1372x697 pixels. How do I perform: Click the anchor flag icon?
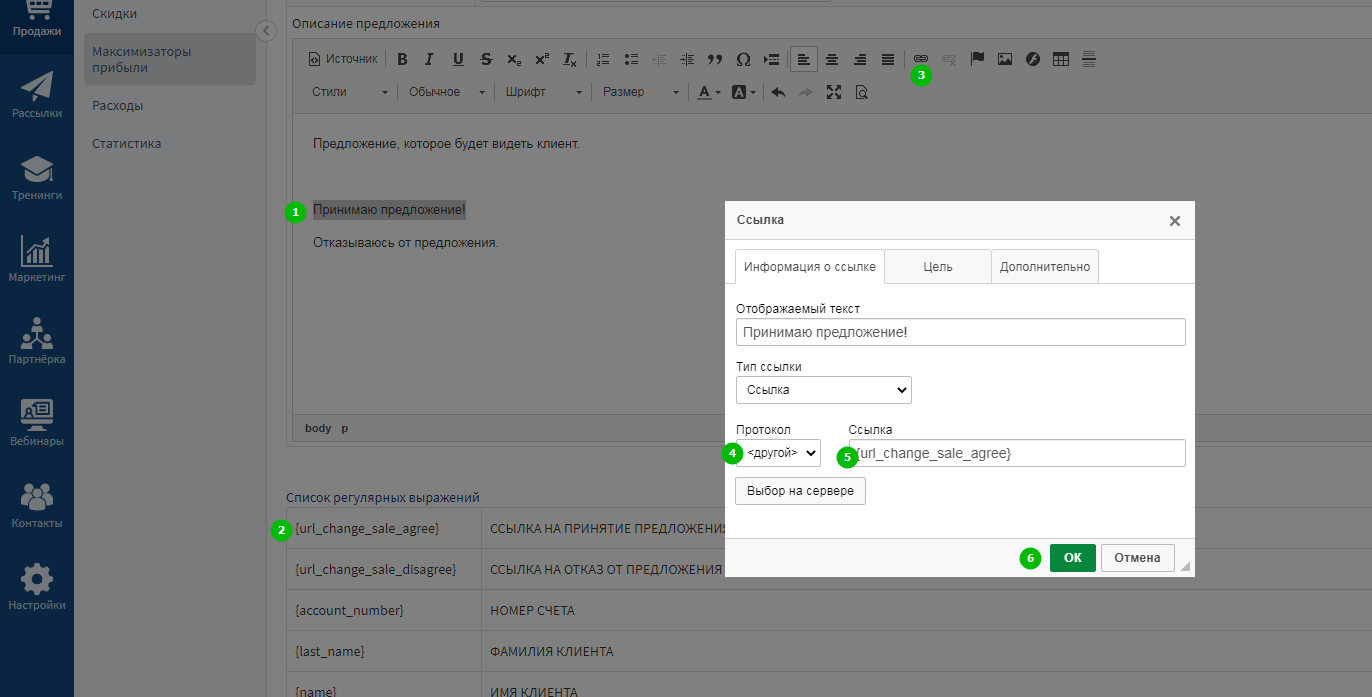[x=977, y=59]
